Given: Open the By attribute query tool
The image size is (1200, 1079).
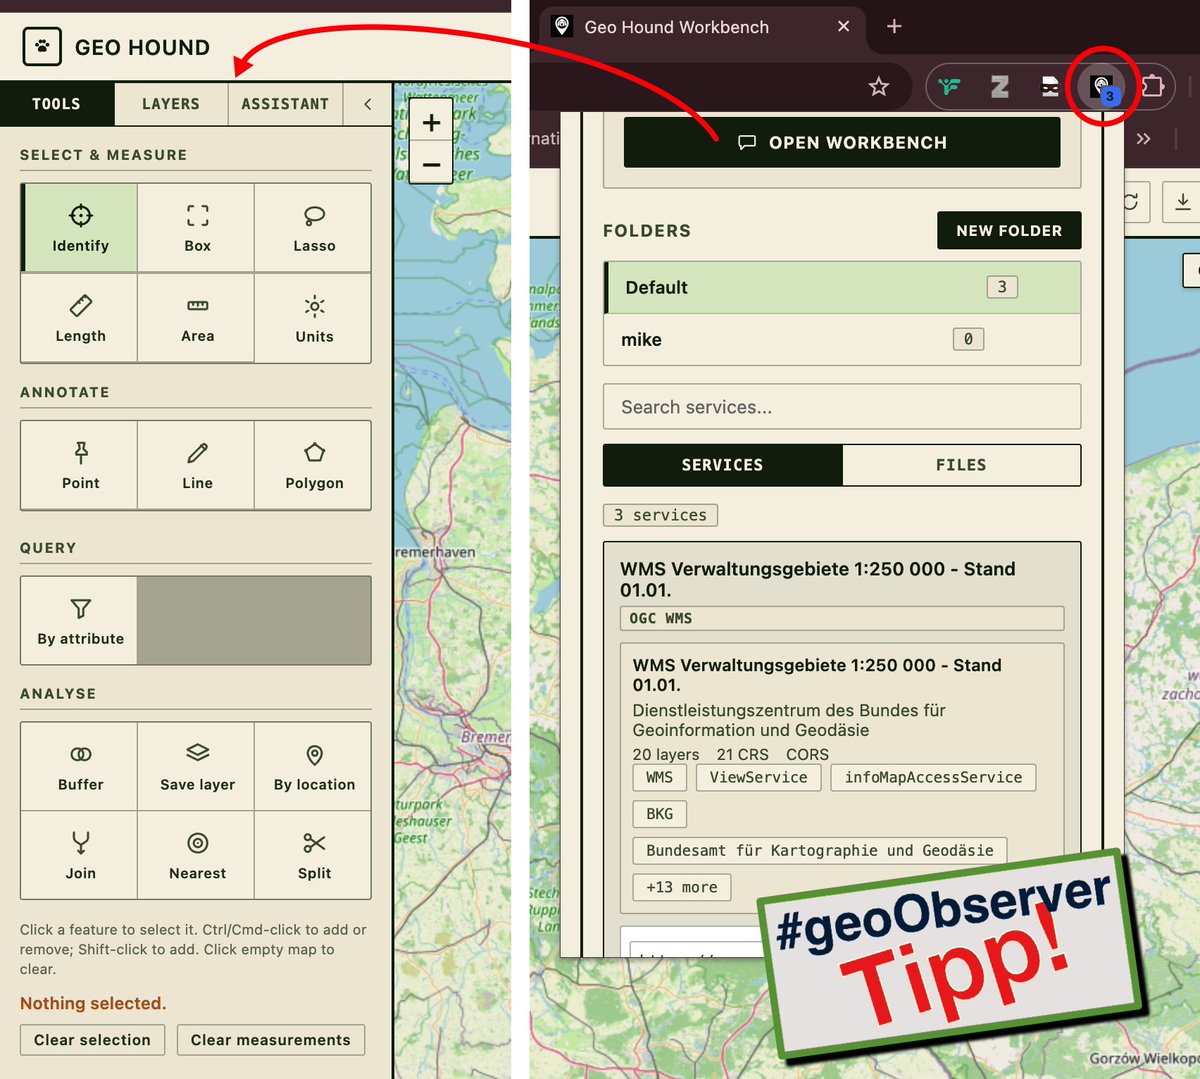Looking at the screenshot, I should (x=80, y=621).
